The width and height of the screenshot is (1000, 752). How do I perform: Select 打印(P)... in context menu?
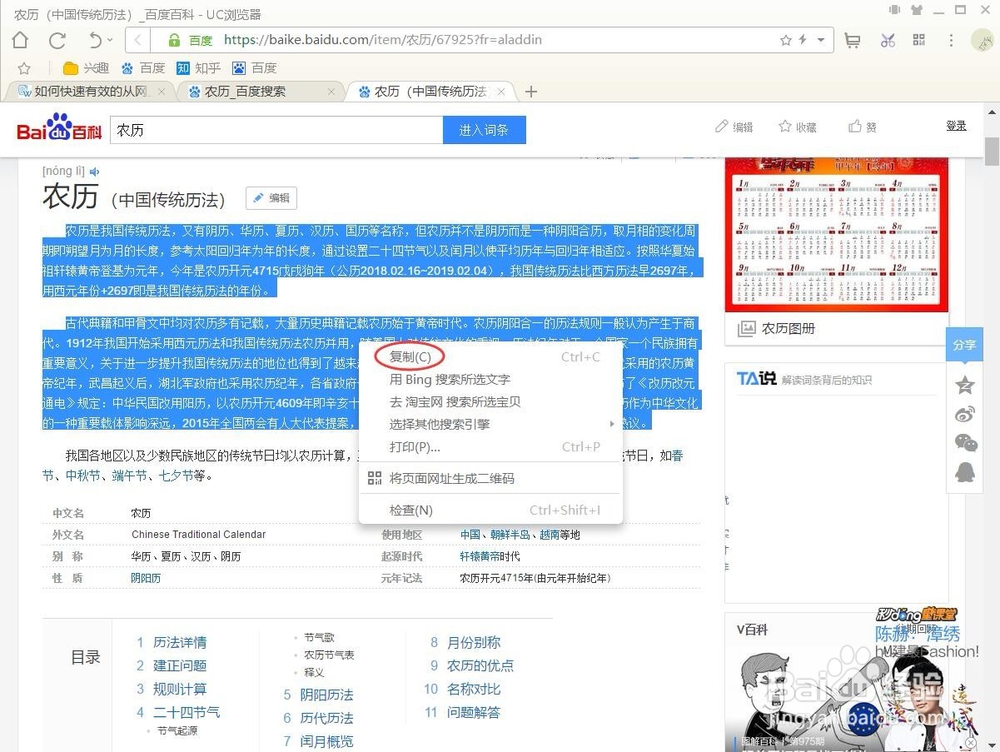click(490, 447)
